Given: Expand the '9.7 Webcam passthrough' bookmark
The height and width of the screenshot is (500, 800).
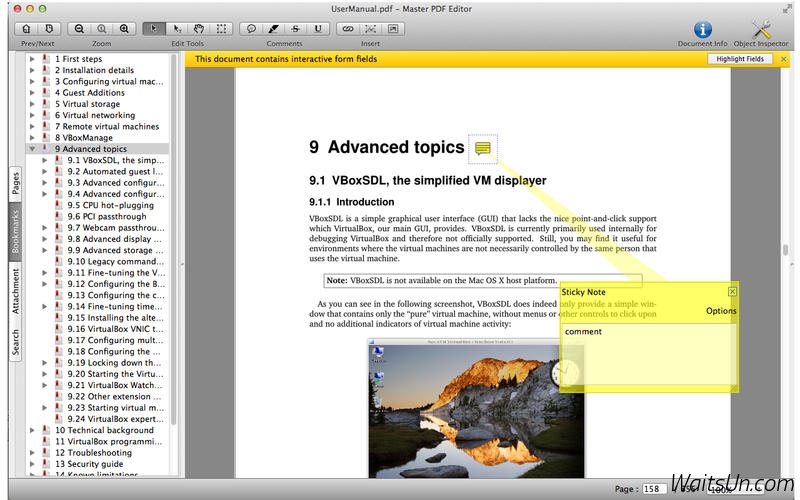Looking at the screenshot, I should [x=44, y=228].
